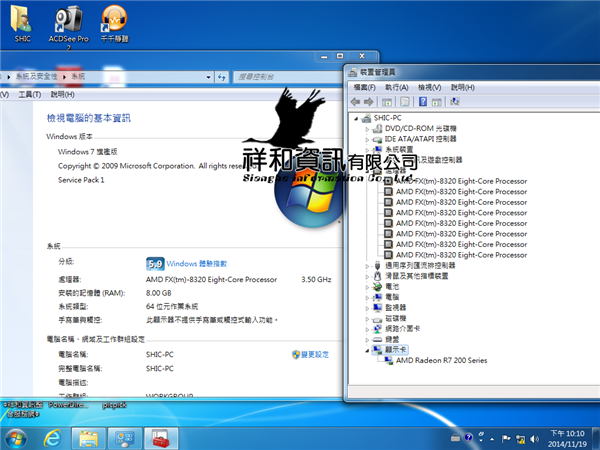The width and height of the screenshot is (600, 450).
Task: Open the 工具(T) menu in Control Panel window
Action: coord(30,94)
